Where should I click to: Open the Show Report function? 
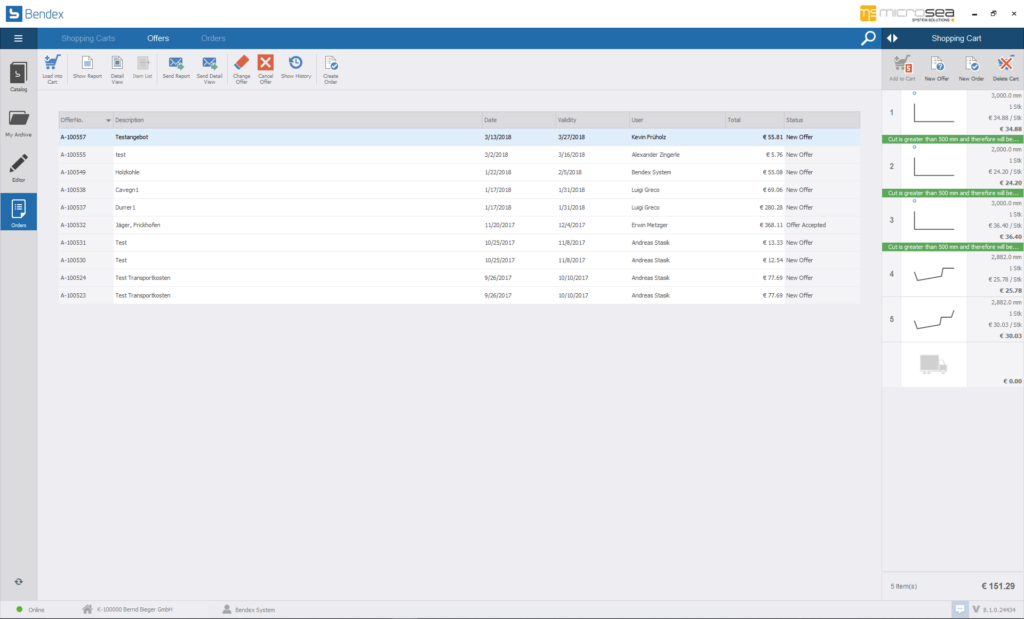85,66
